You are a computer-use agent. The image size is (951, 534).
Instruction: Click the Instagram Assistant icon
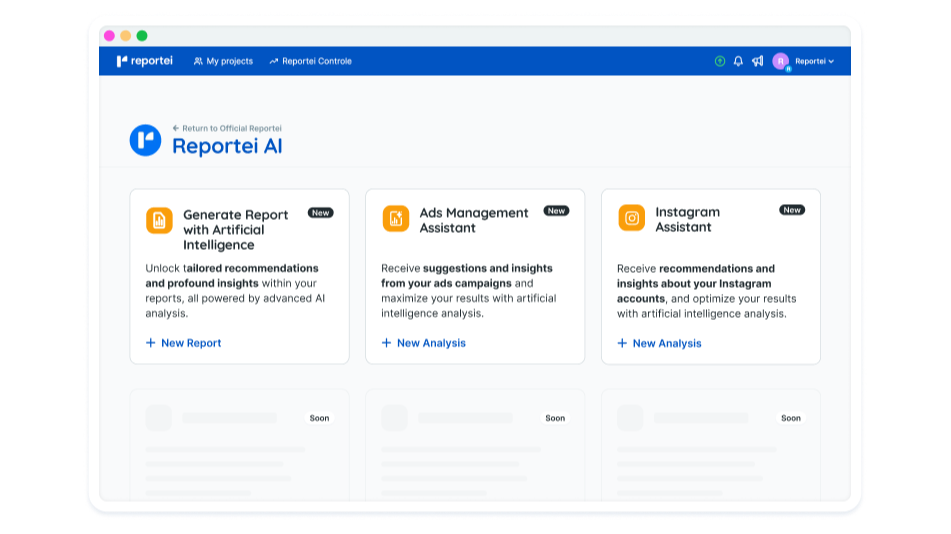631,218
